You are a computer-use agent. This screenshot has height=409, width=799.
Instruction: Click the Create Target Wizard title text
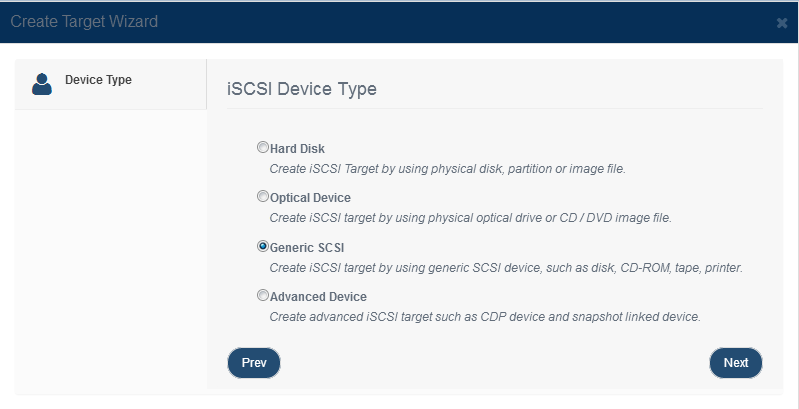(84, 21)
